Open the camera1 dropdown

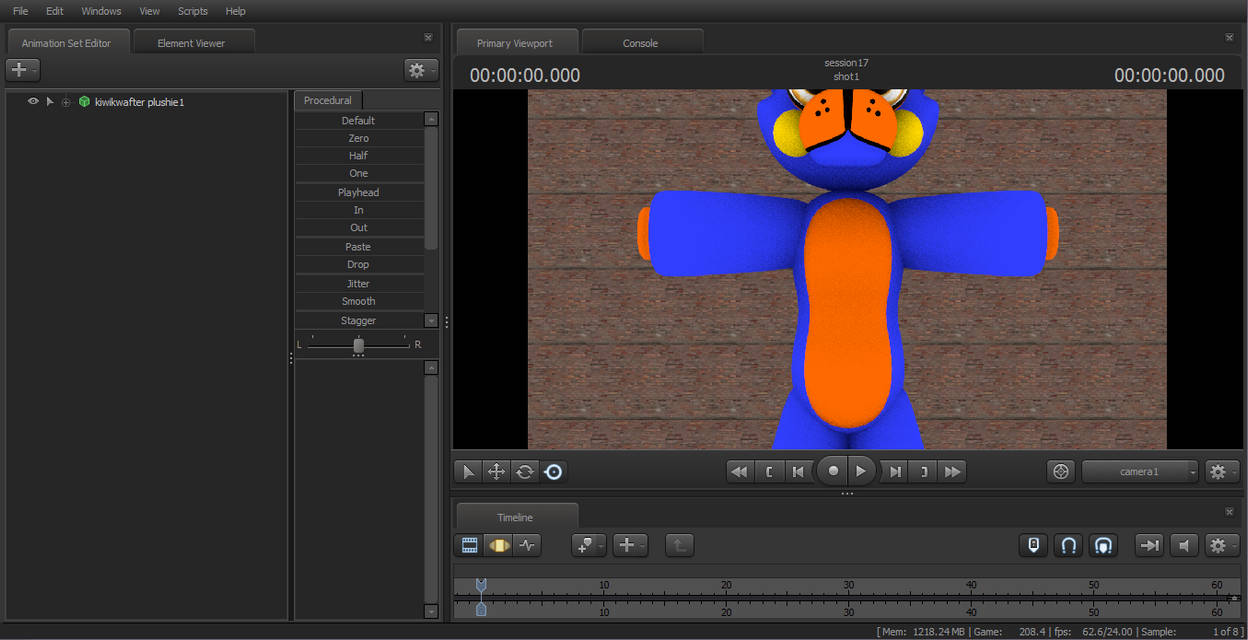point(1139,471)
